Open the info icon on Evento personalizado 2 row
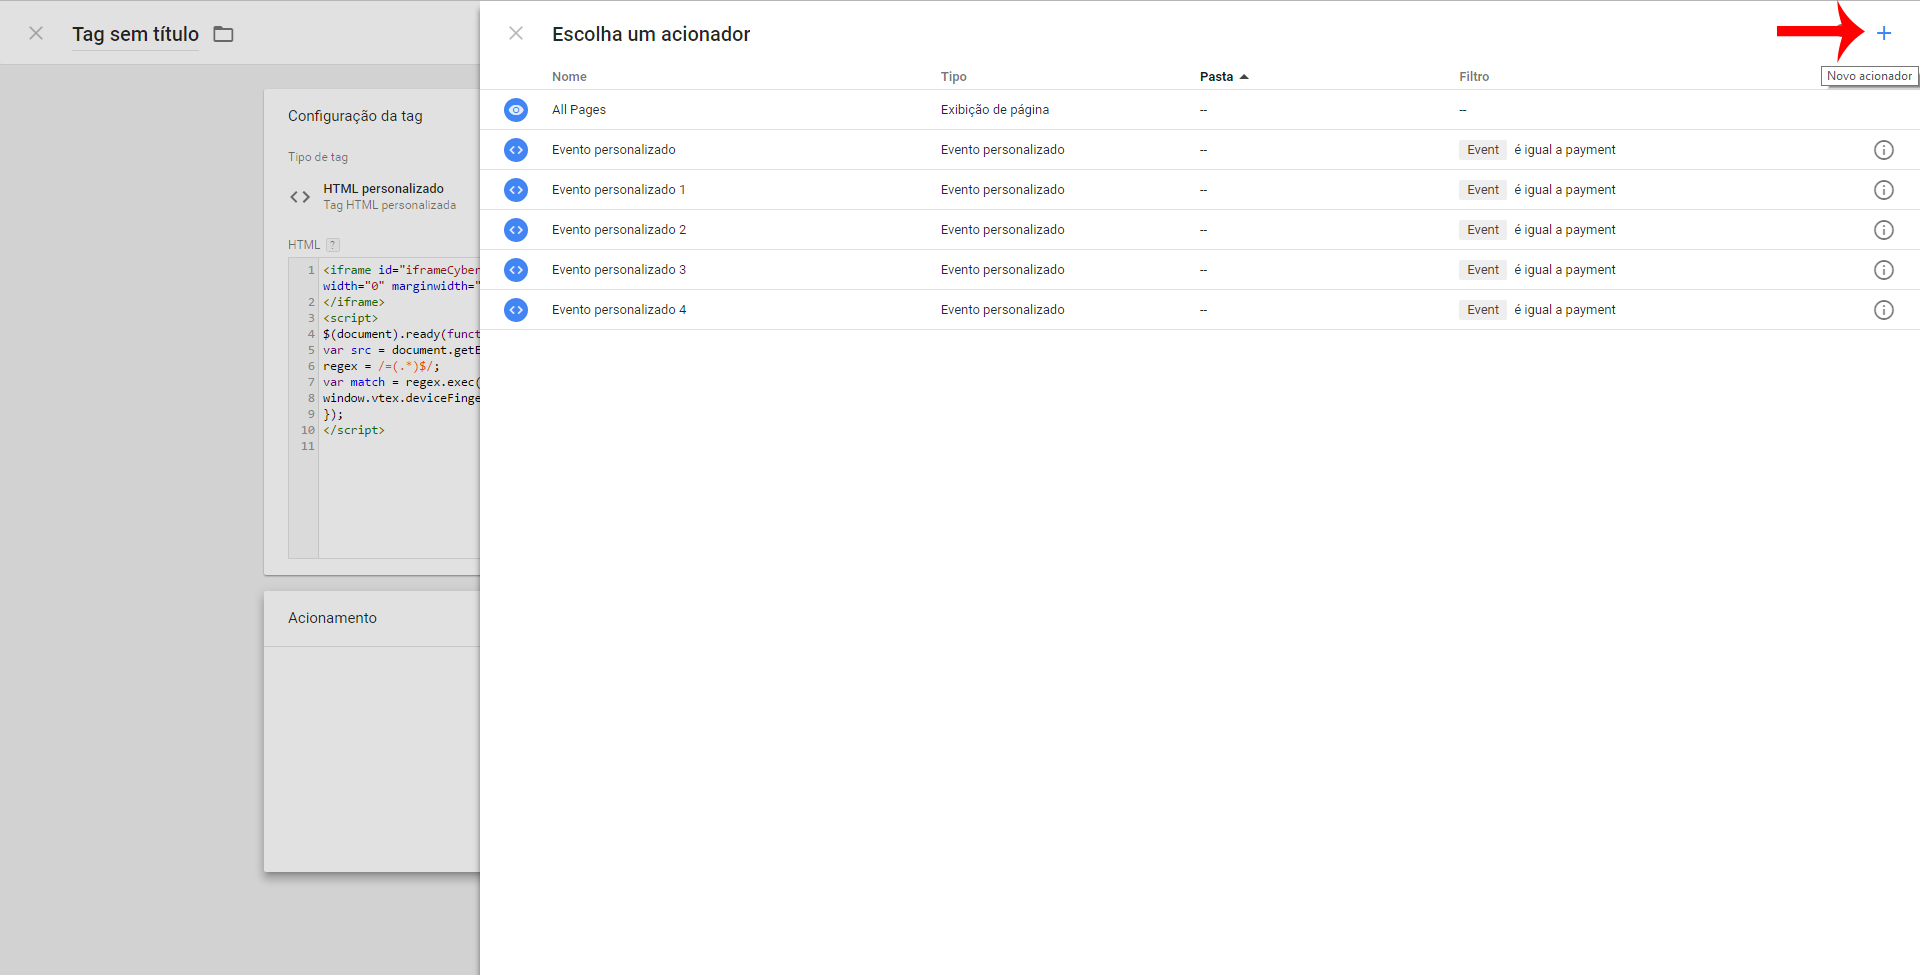 click(x=1884, y=229)
